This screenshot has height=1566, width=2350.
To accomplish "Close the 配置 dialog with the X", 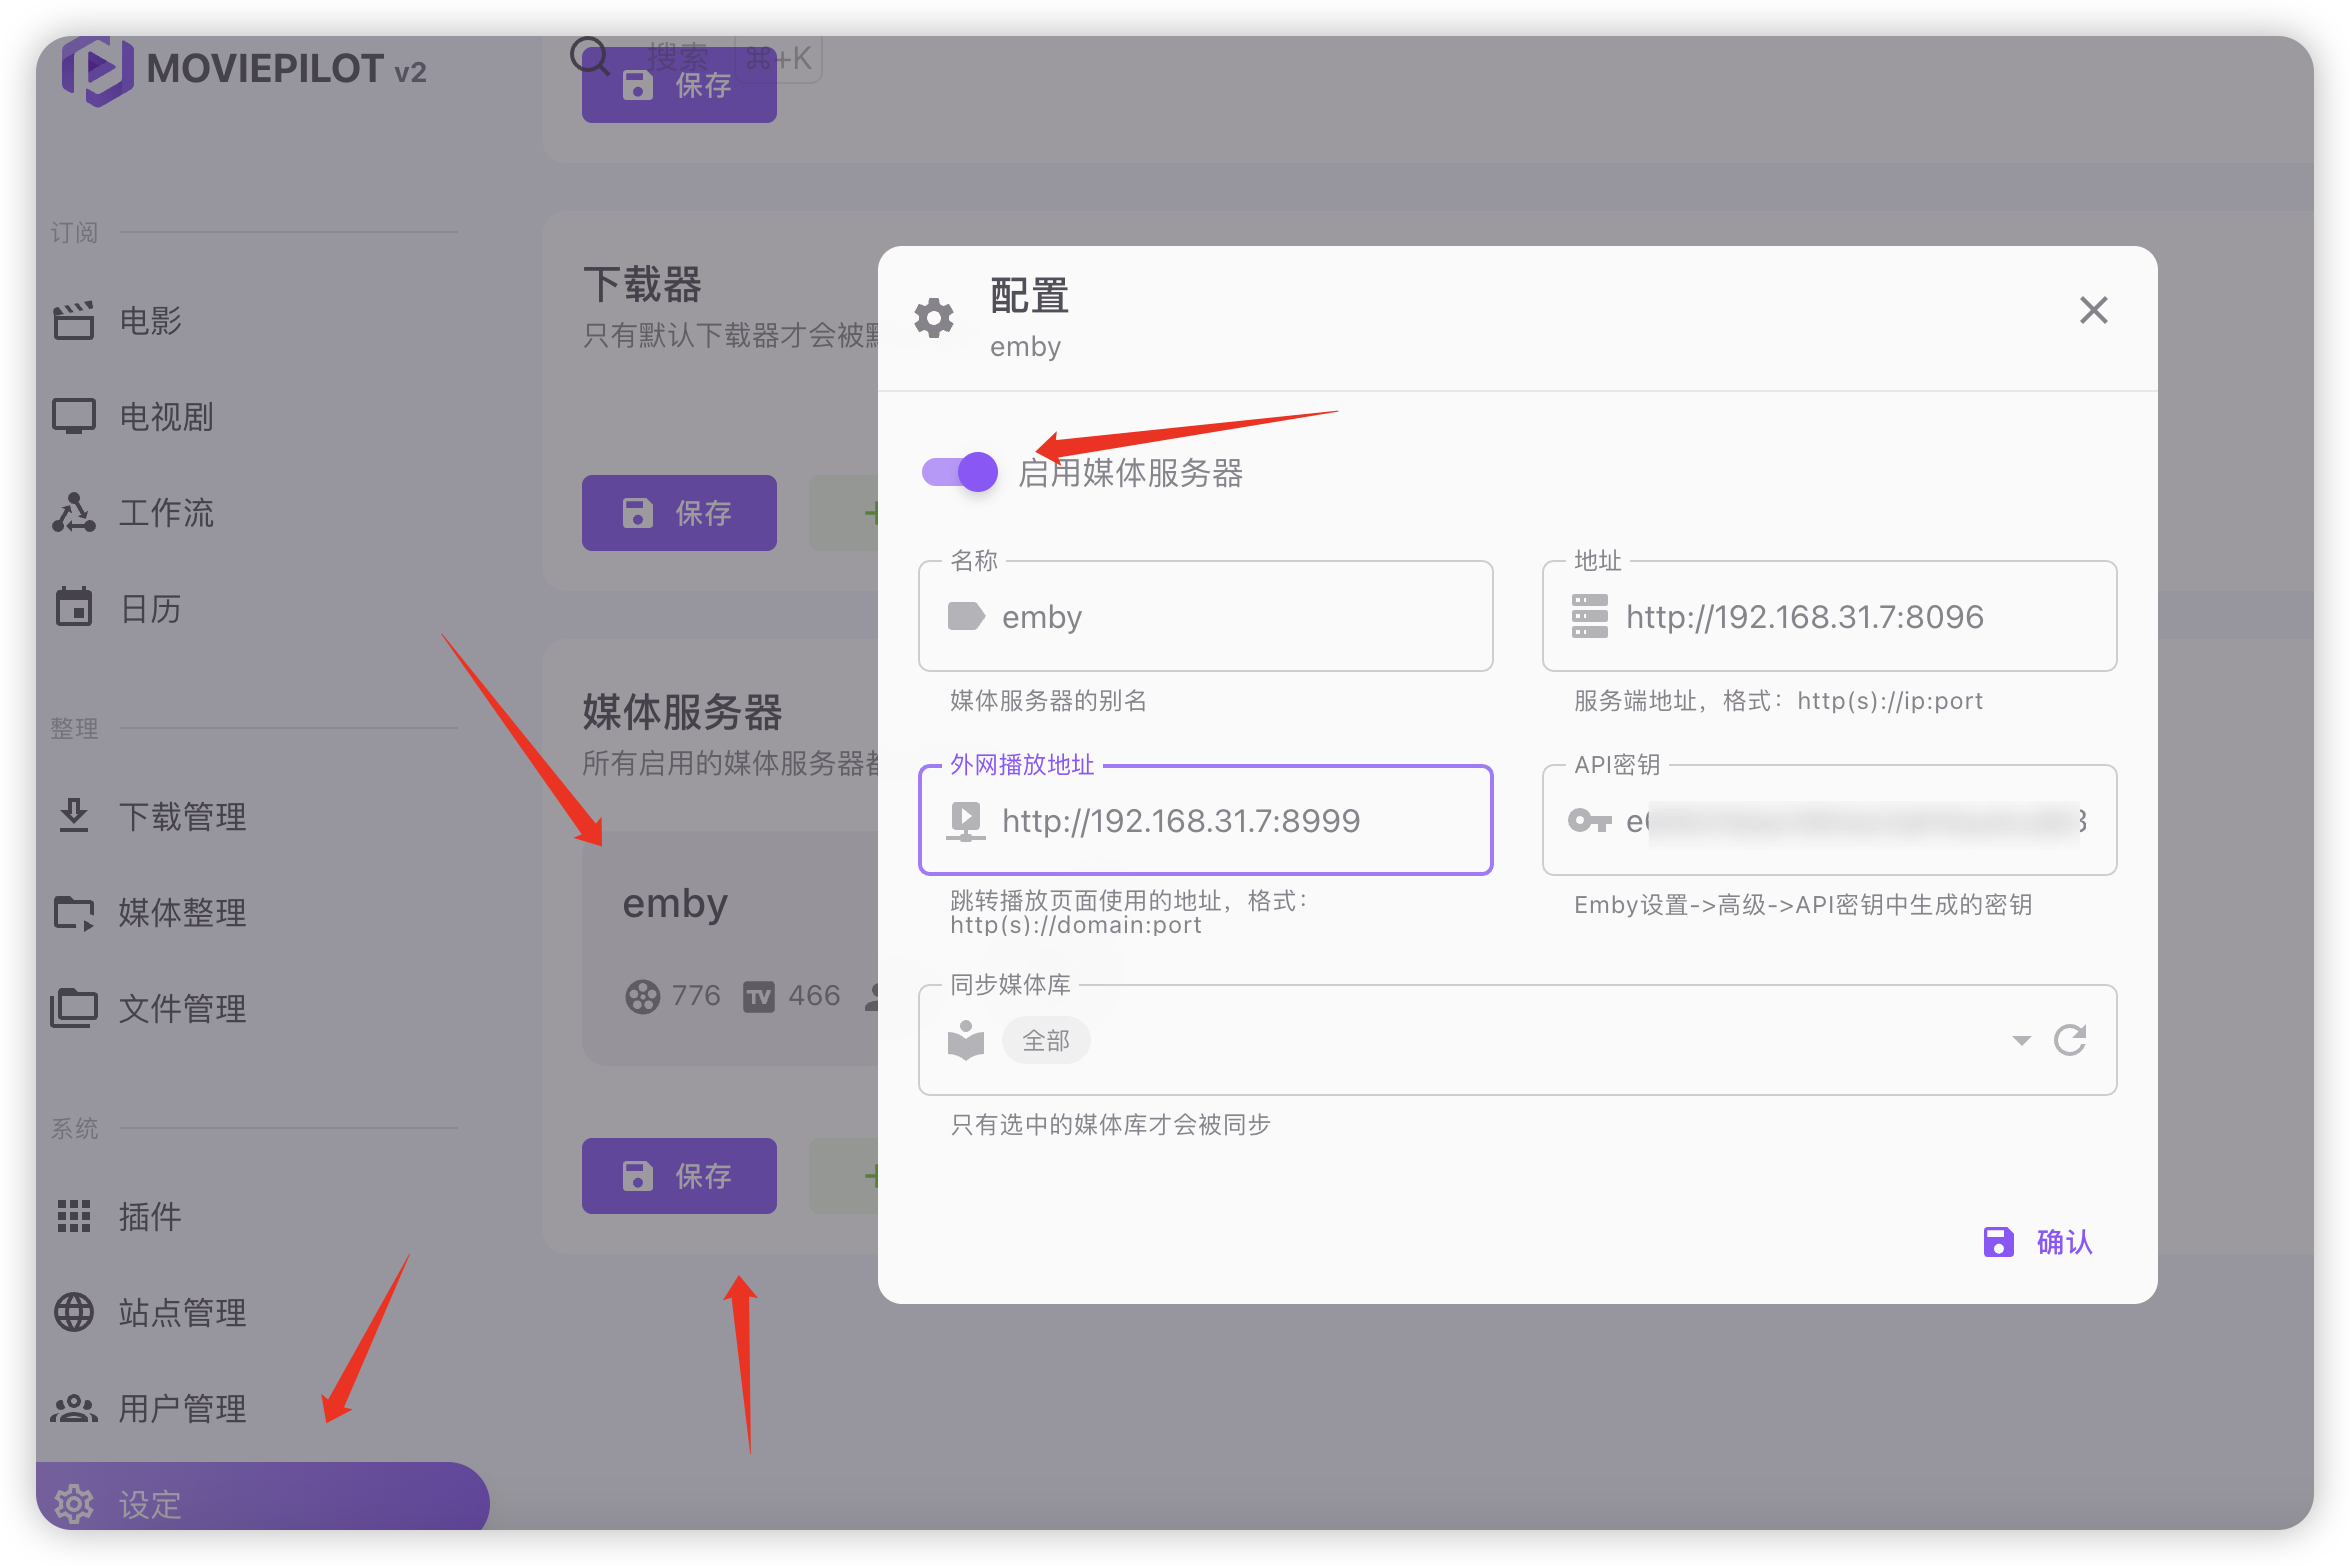I will tap(2093, 310).
